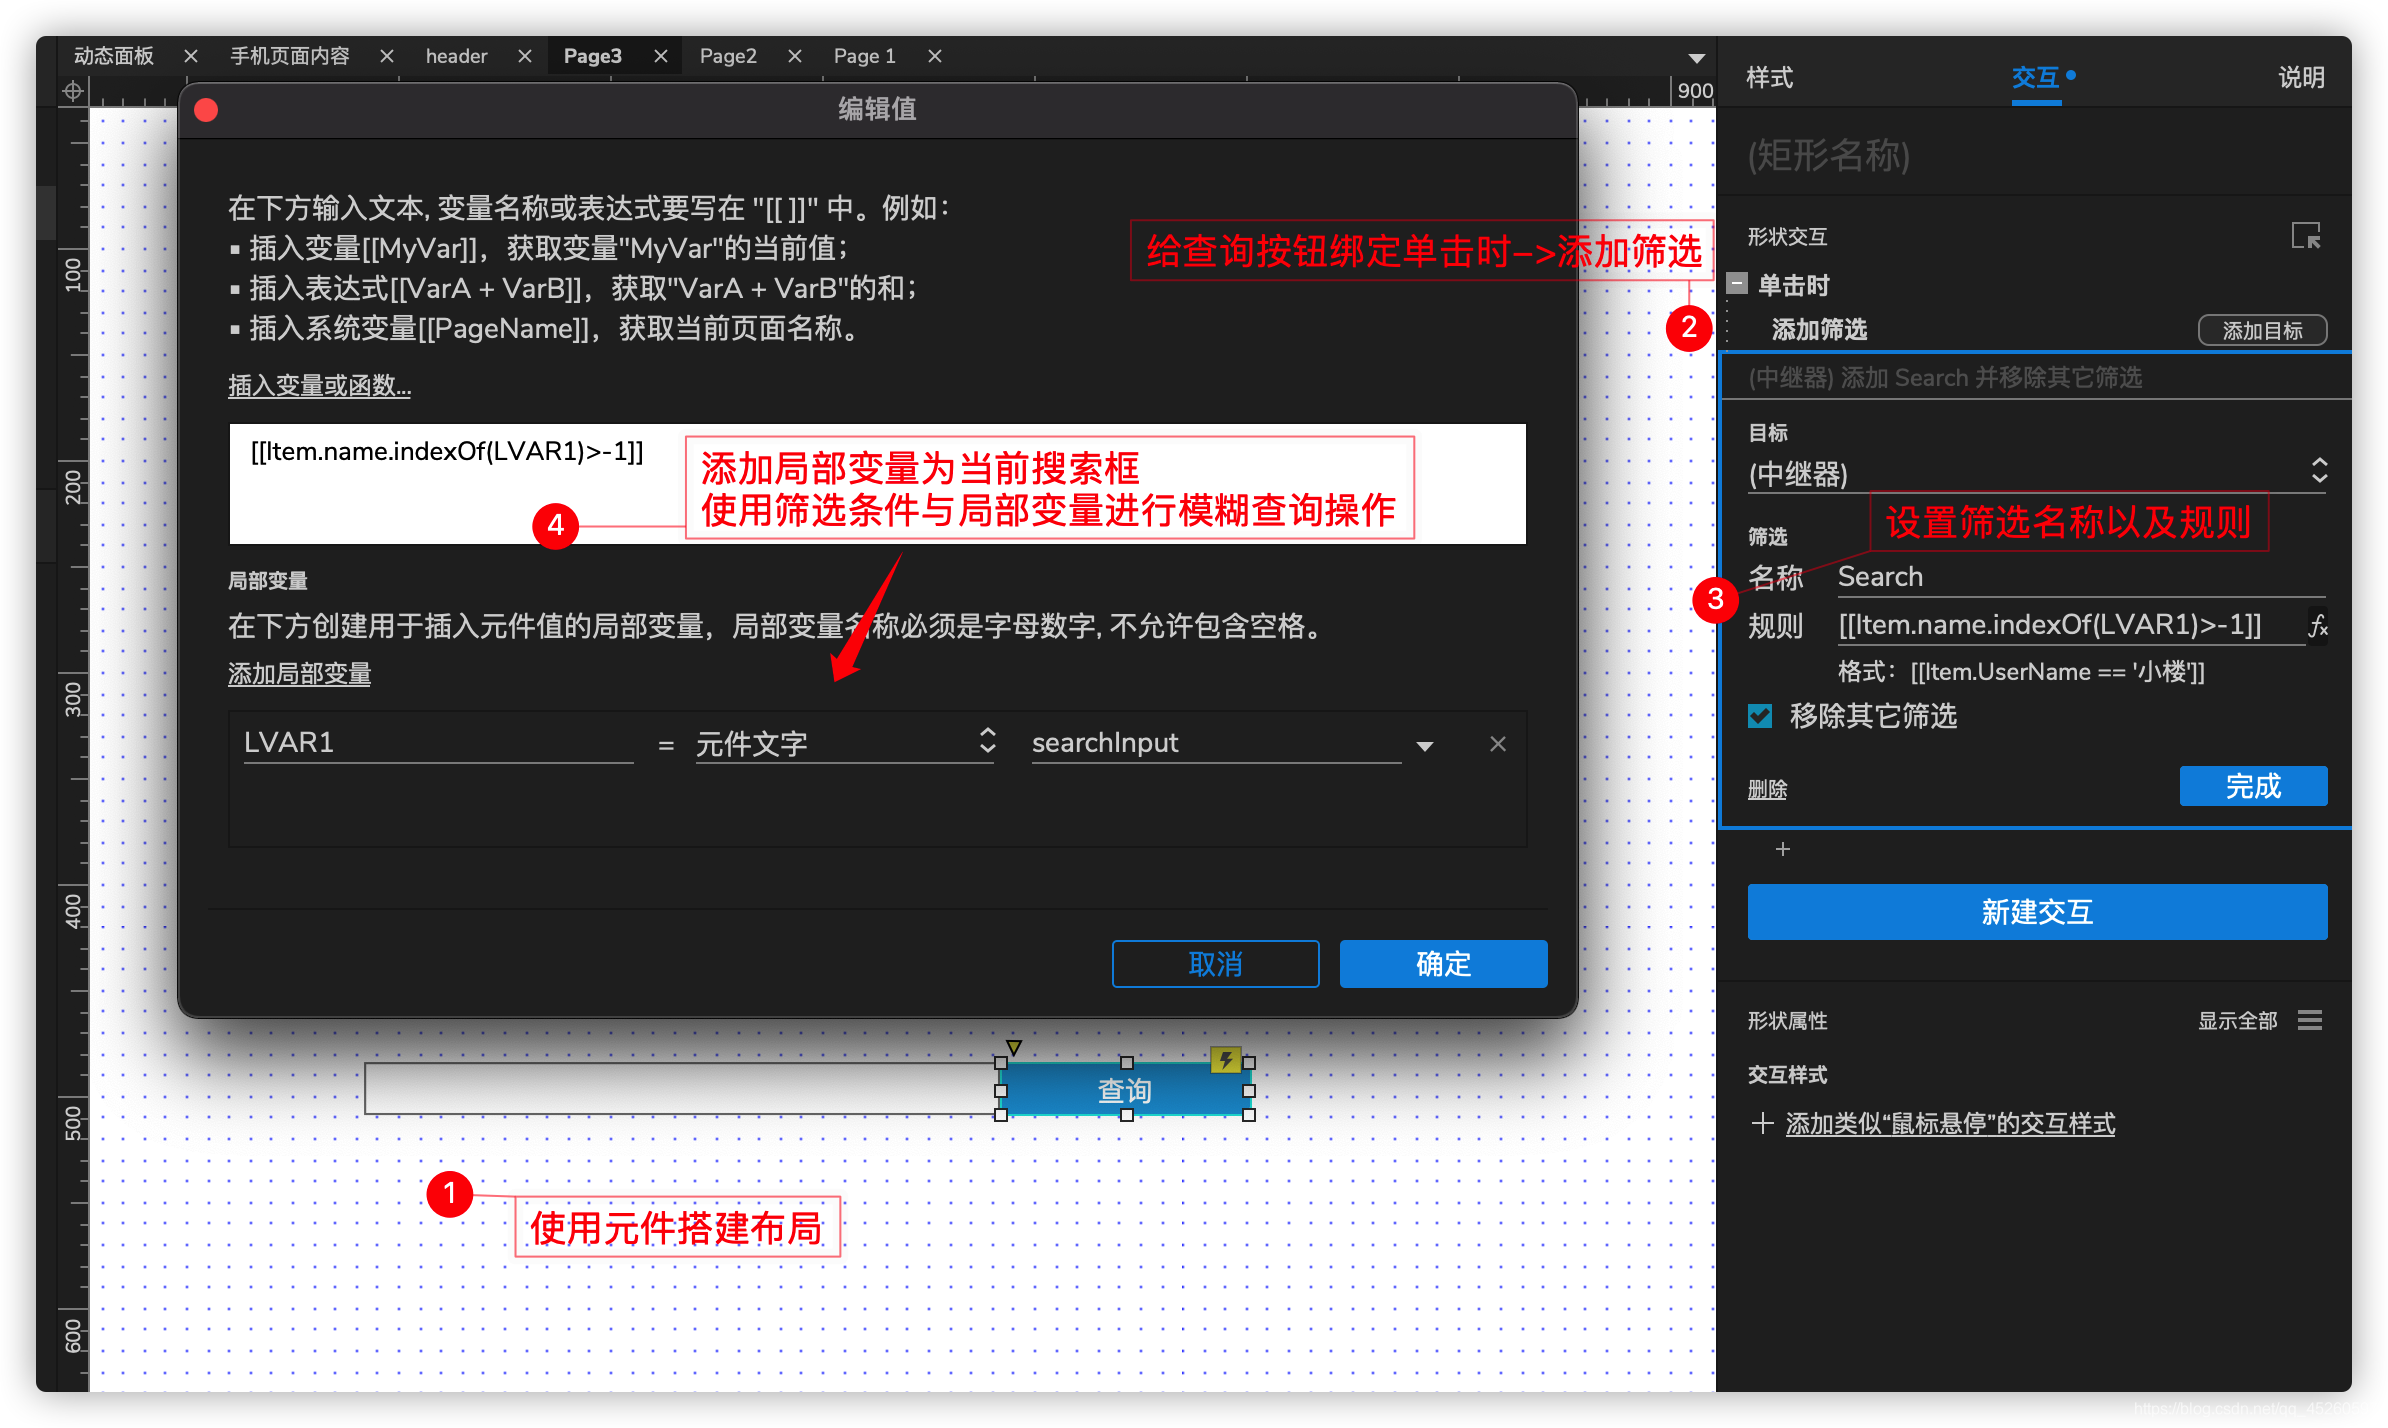Click the 删除 link
This screenshot has height=1428, width=2388.
click(1767, 790)
